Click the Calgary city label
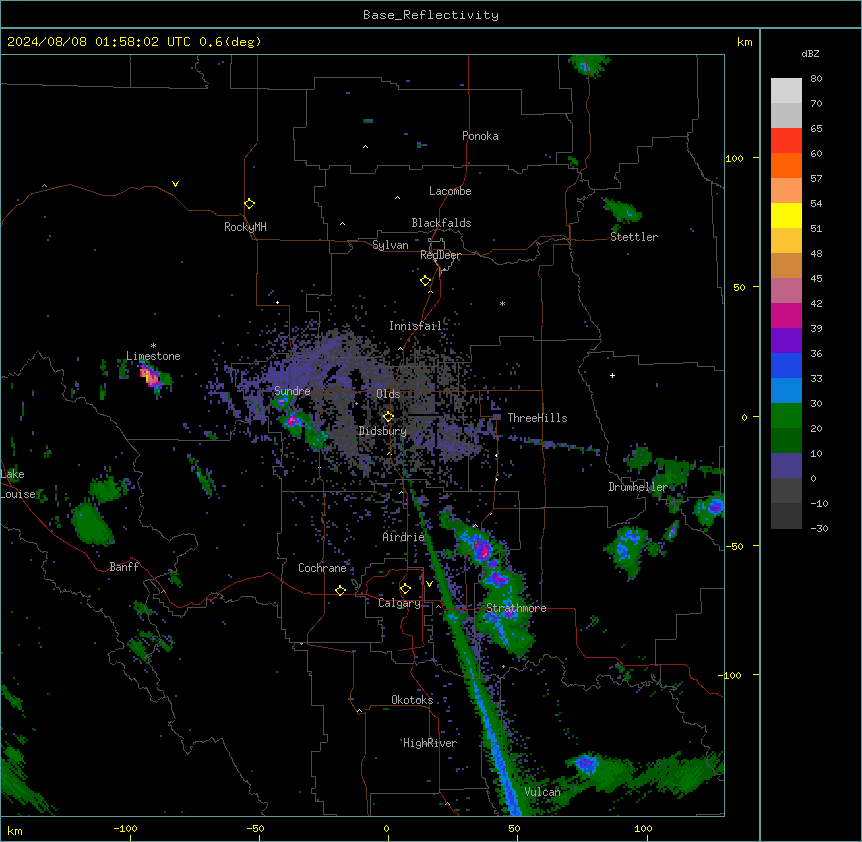 (x=399, y=603)
